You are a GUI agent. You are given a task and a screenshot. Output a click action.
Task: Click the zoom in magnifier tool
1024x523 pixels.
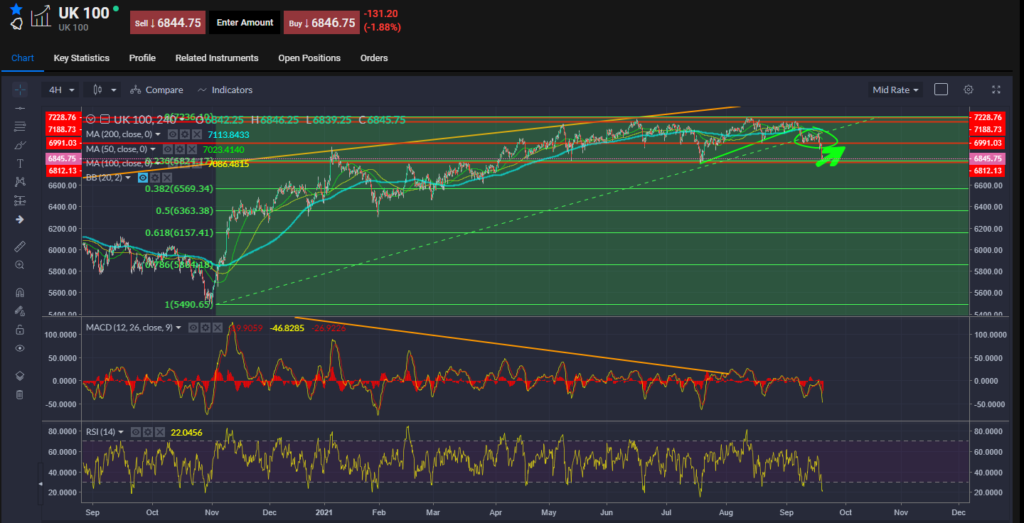pos(20,265)
